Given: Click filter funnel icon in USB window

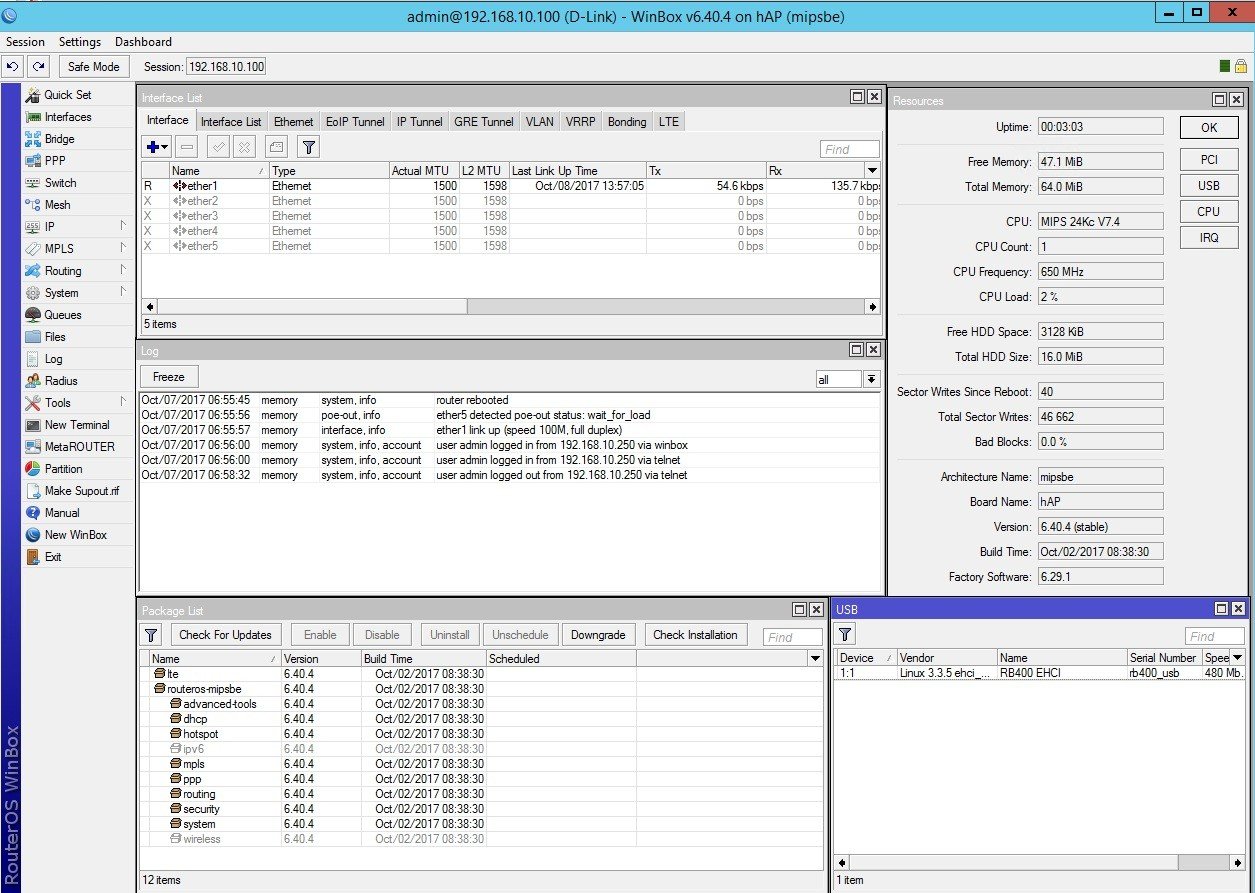Looking at the screenshot, I should pyautogui.click(x=845, y=635).
